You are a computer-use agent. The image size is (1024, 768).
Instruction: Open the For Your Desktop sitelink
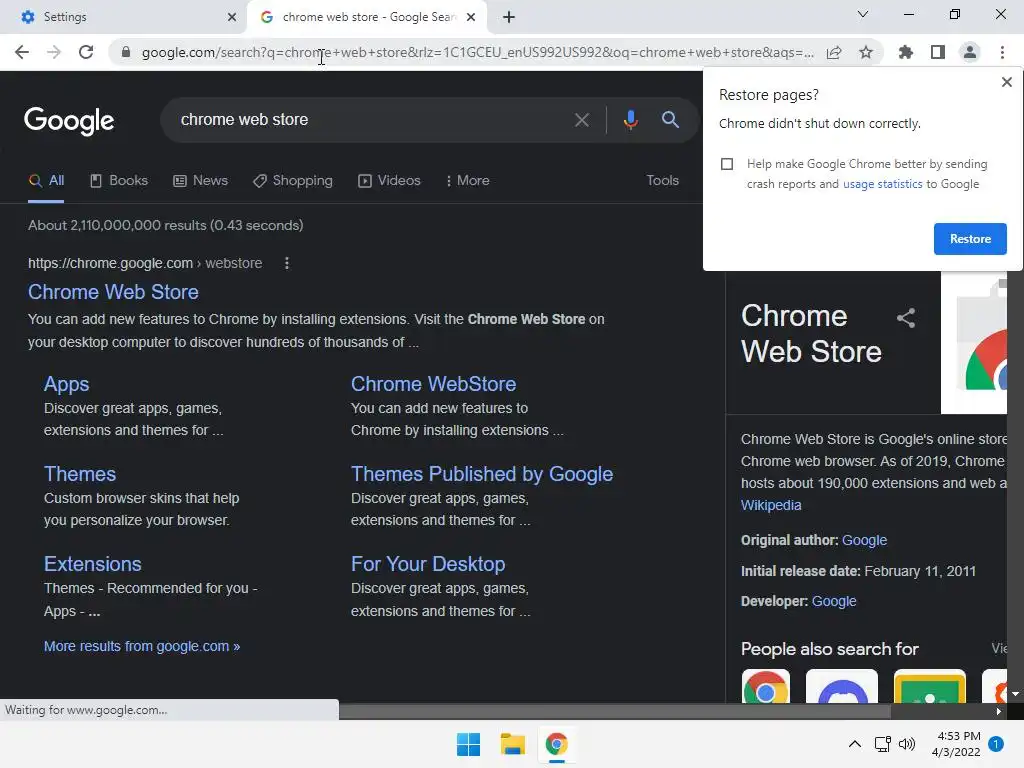(428, 564)
